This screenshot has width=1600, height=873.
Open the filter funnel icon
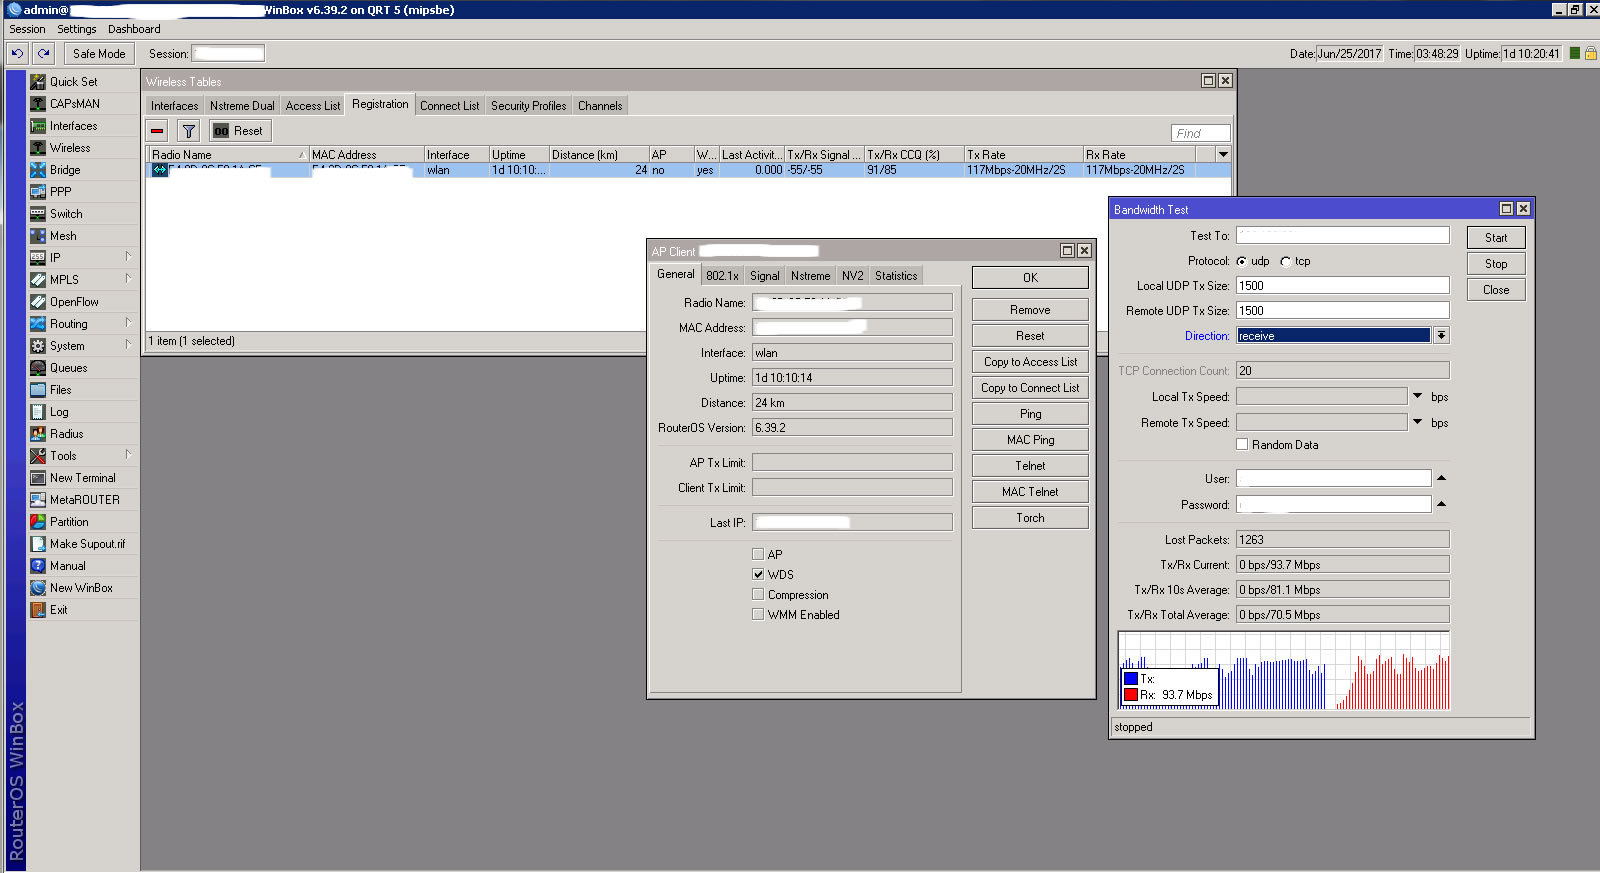188,131
